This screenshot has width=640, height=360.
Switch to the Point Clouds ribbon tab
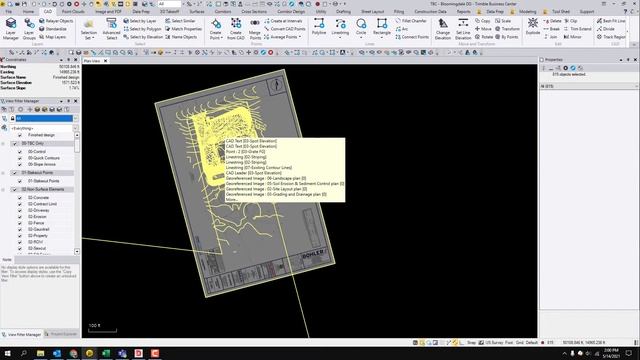73,11
